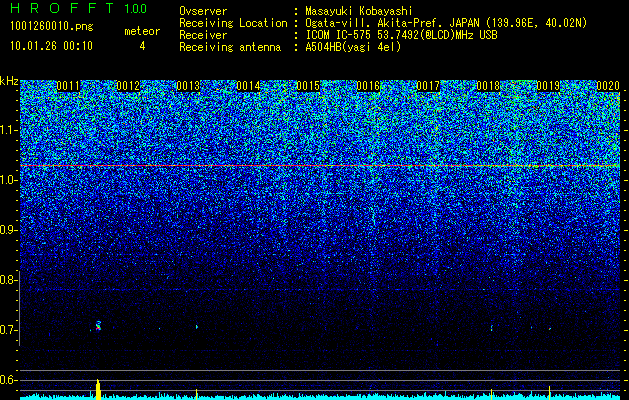Click the 'Receiver' field label
The image size is (629, 400).
tap(203, 35)
